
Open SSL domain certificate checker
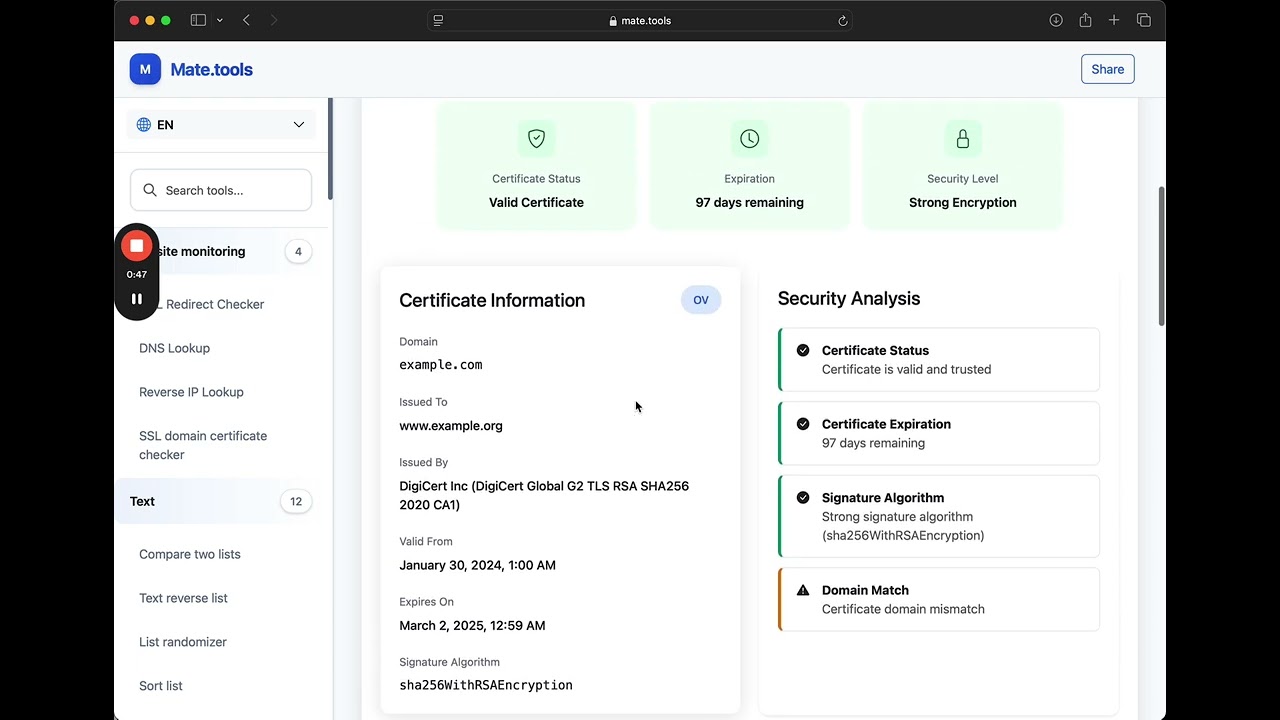pos(203,445)
